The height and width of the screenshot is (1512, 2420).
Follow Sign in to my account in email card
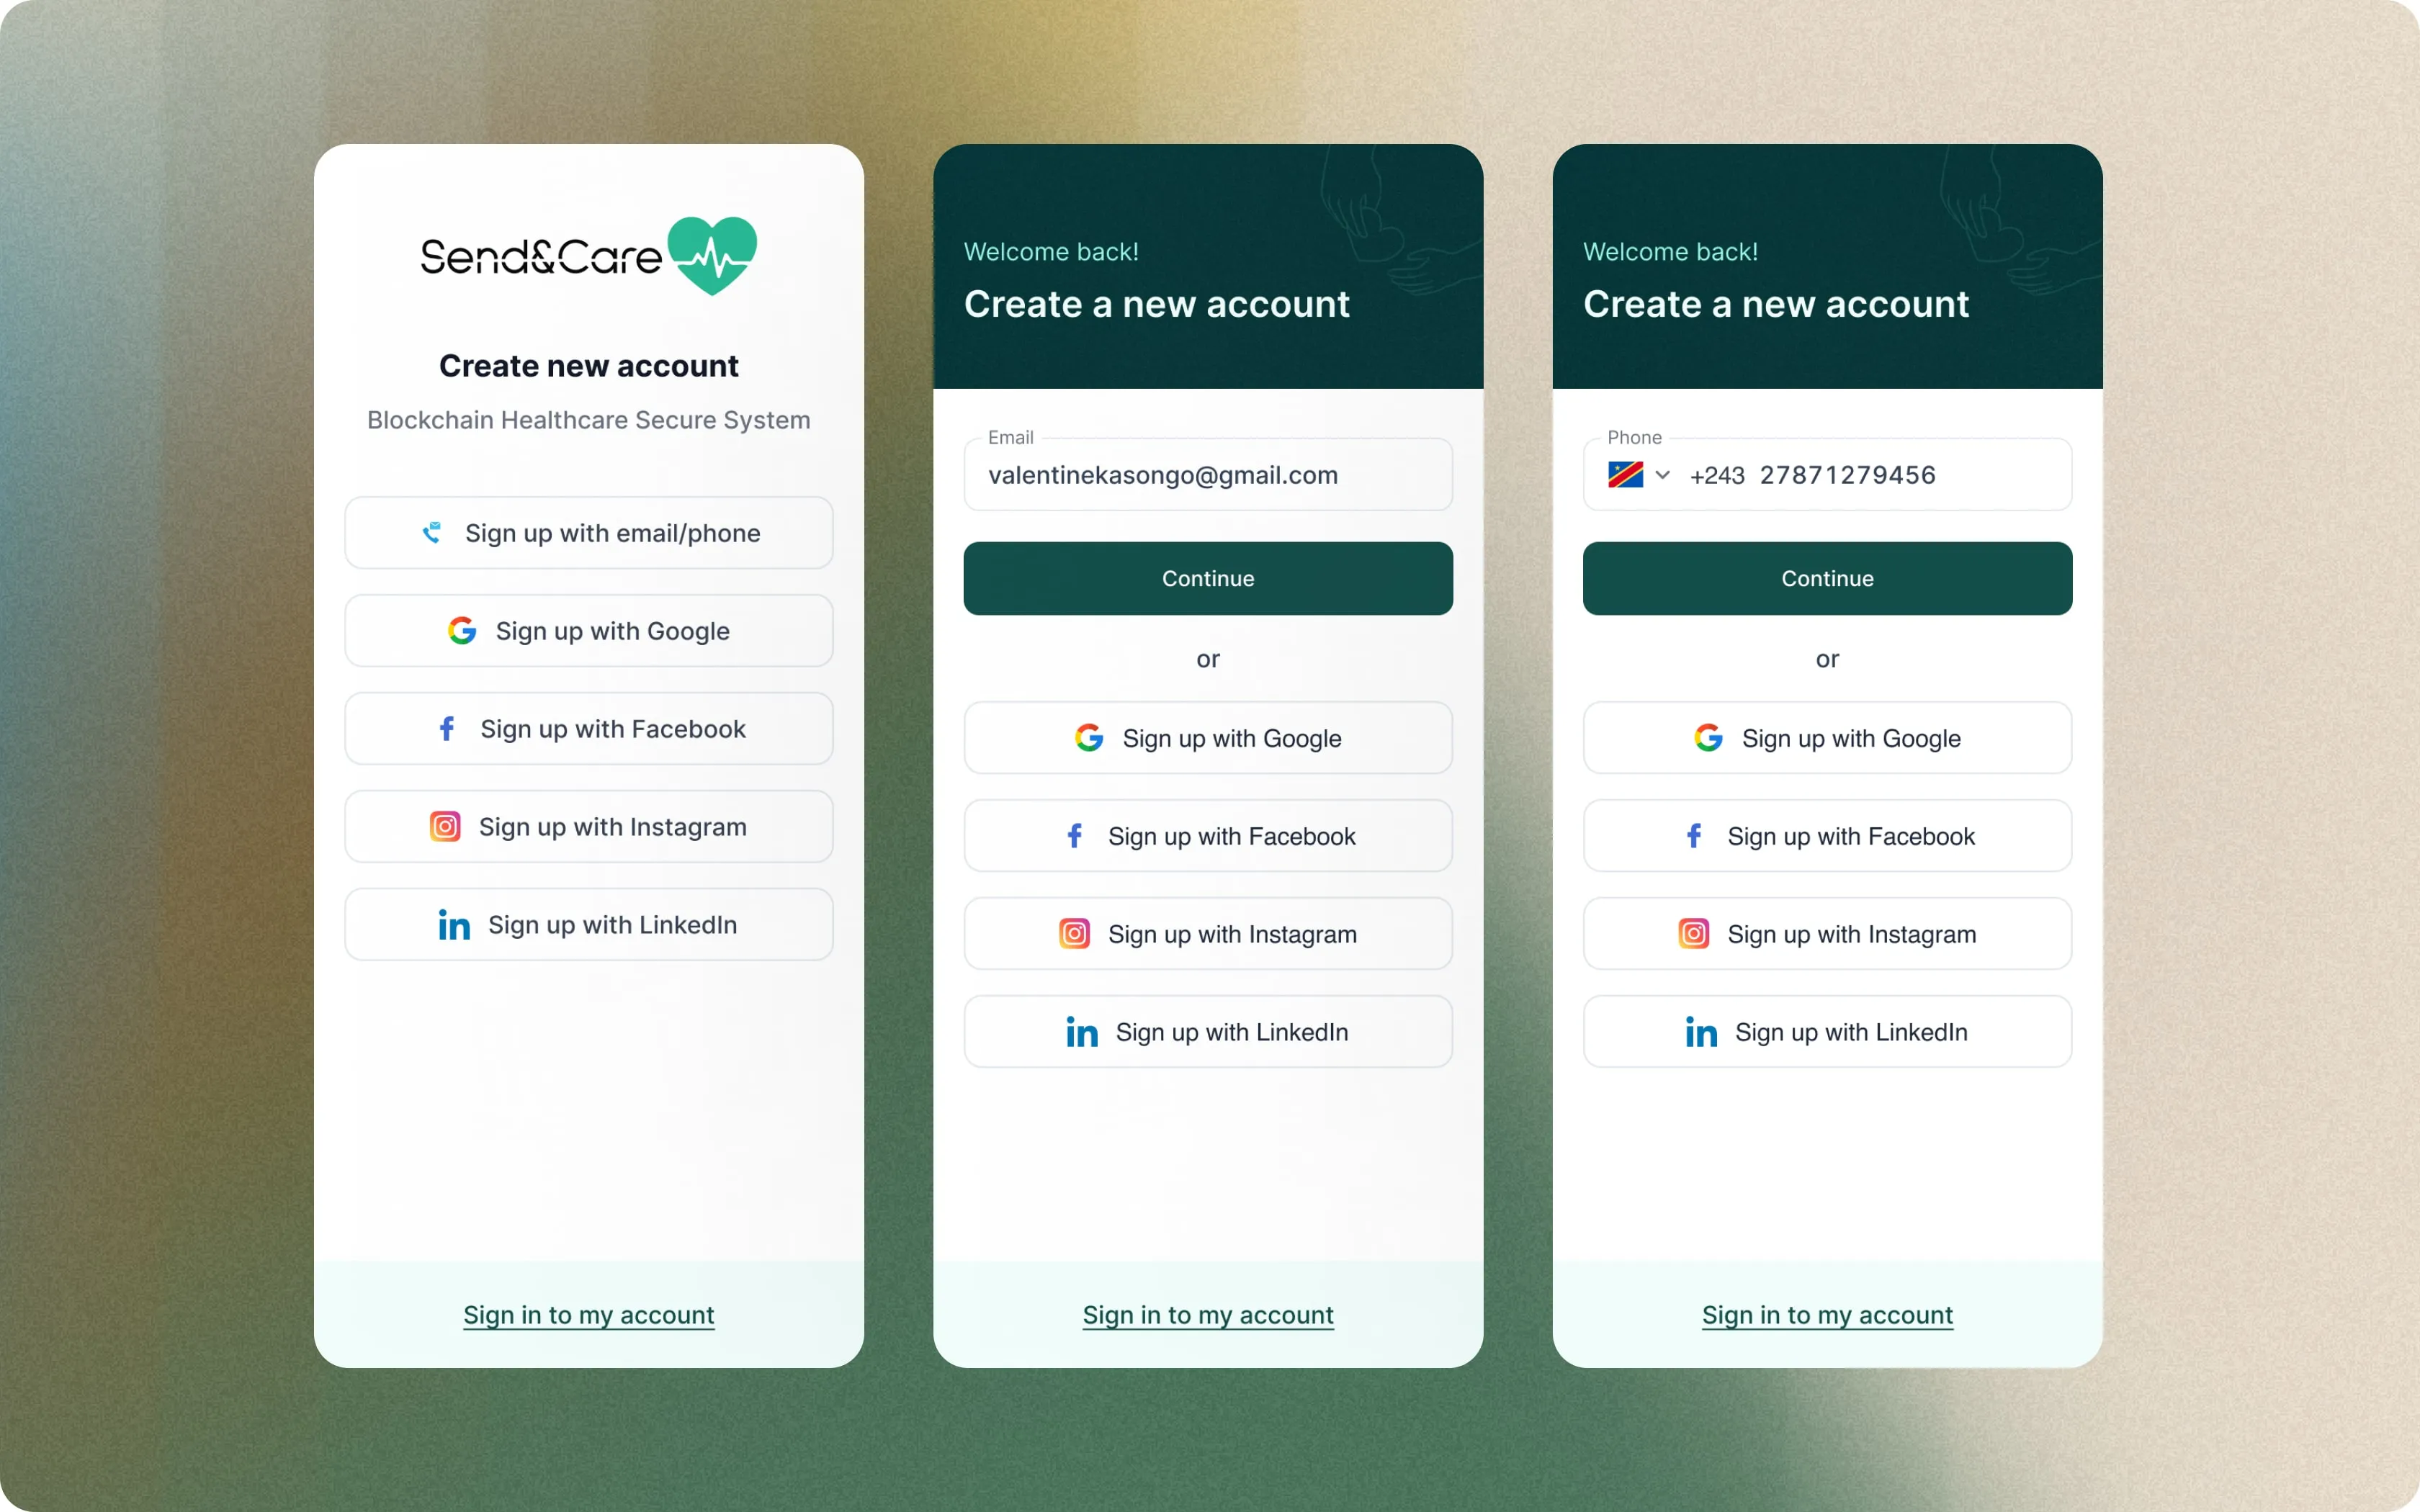(1208, 1315)
